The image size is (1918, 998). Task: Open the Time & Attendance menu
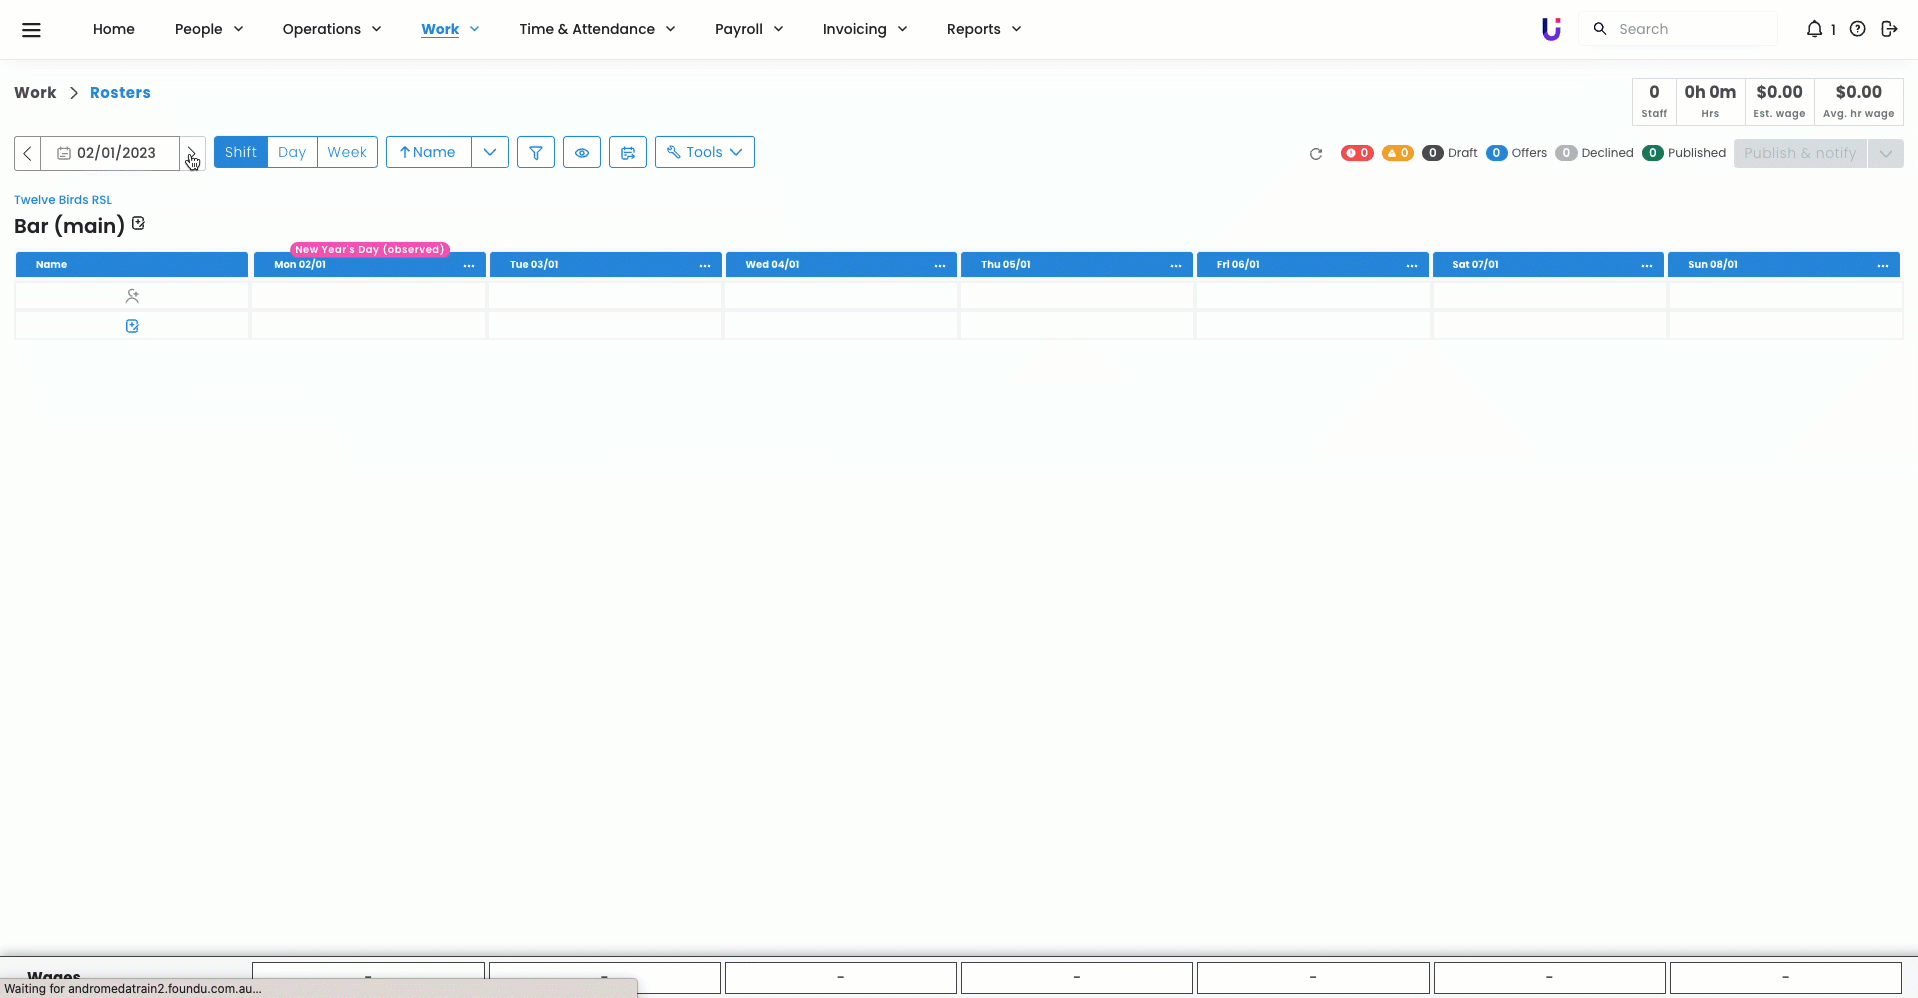(597, 29)
